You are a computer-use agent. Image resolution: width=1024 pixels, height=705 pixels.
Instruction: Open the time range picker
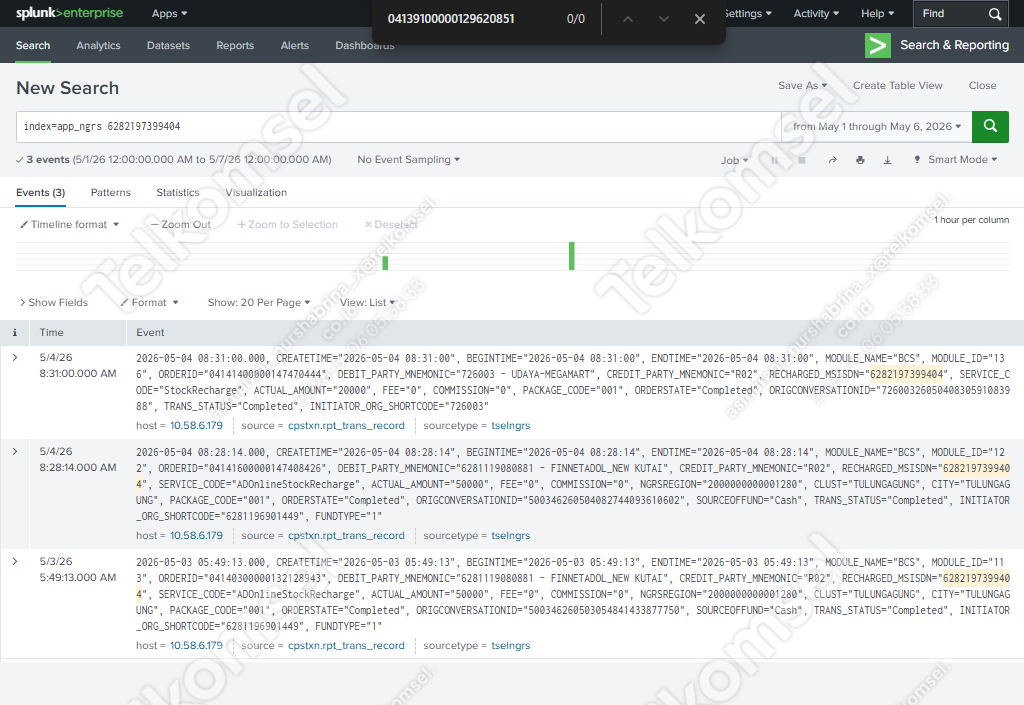[876, 127]
